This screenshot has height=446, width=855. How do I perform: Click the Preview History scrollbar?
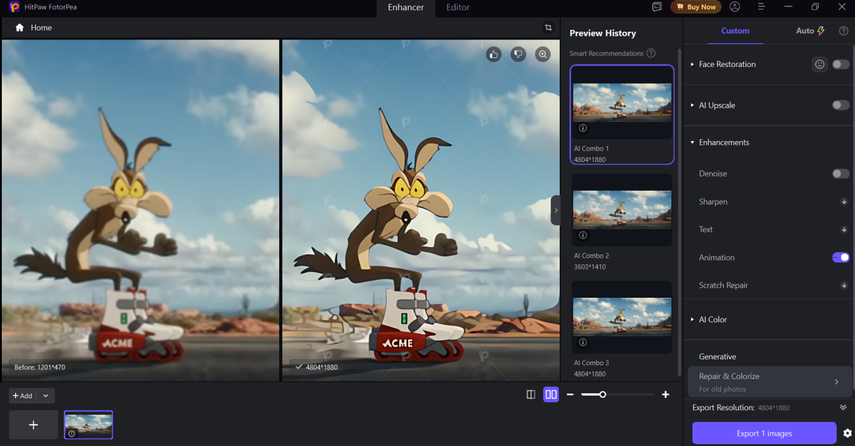[x=679, y=212]
